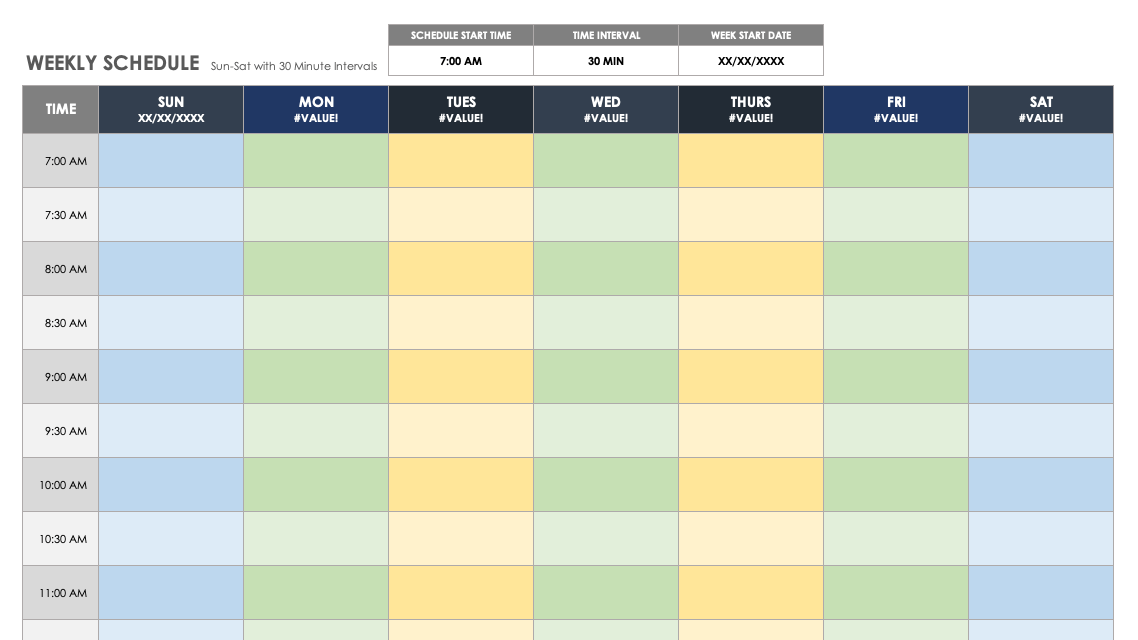Click the FRI column header
Image resolution: width=1138 pixels, height=640 pixels.
point(896,109)
